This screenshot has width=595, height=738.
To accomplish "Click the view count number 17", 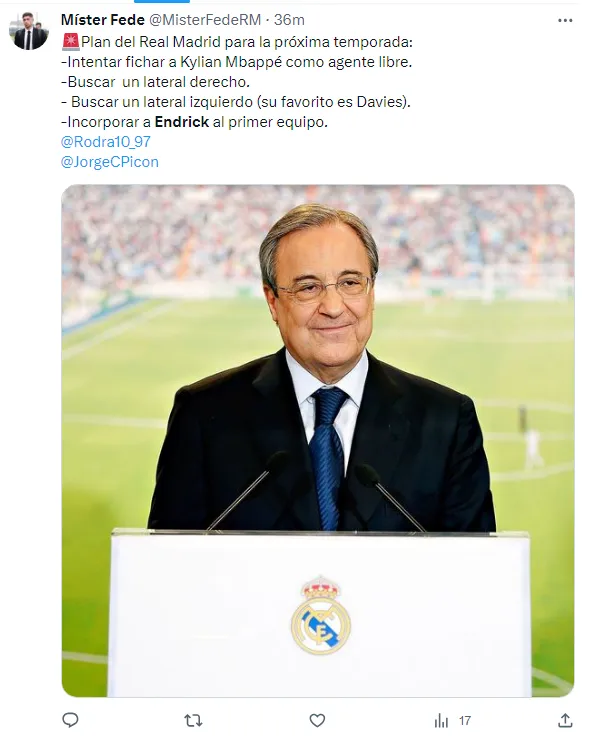I will pyautogui.click(x=465, y=721).
